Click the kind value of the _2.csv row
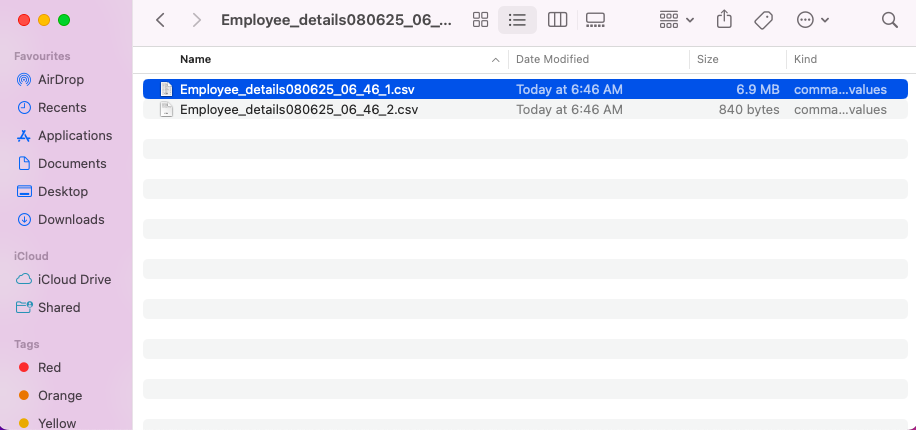The image size is (916, 430). click(x=840, y=109)
